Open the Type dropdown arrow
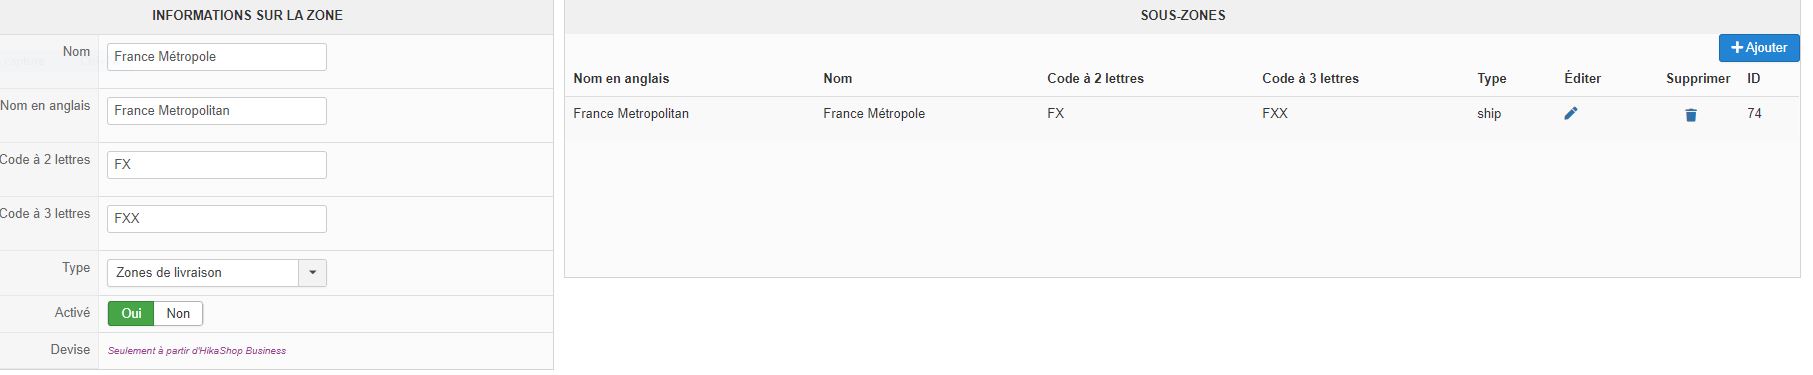1813x375 pixels. point(313,273)
